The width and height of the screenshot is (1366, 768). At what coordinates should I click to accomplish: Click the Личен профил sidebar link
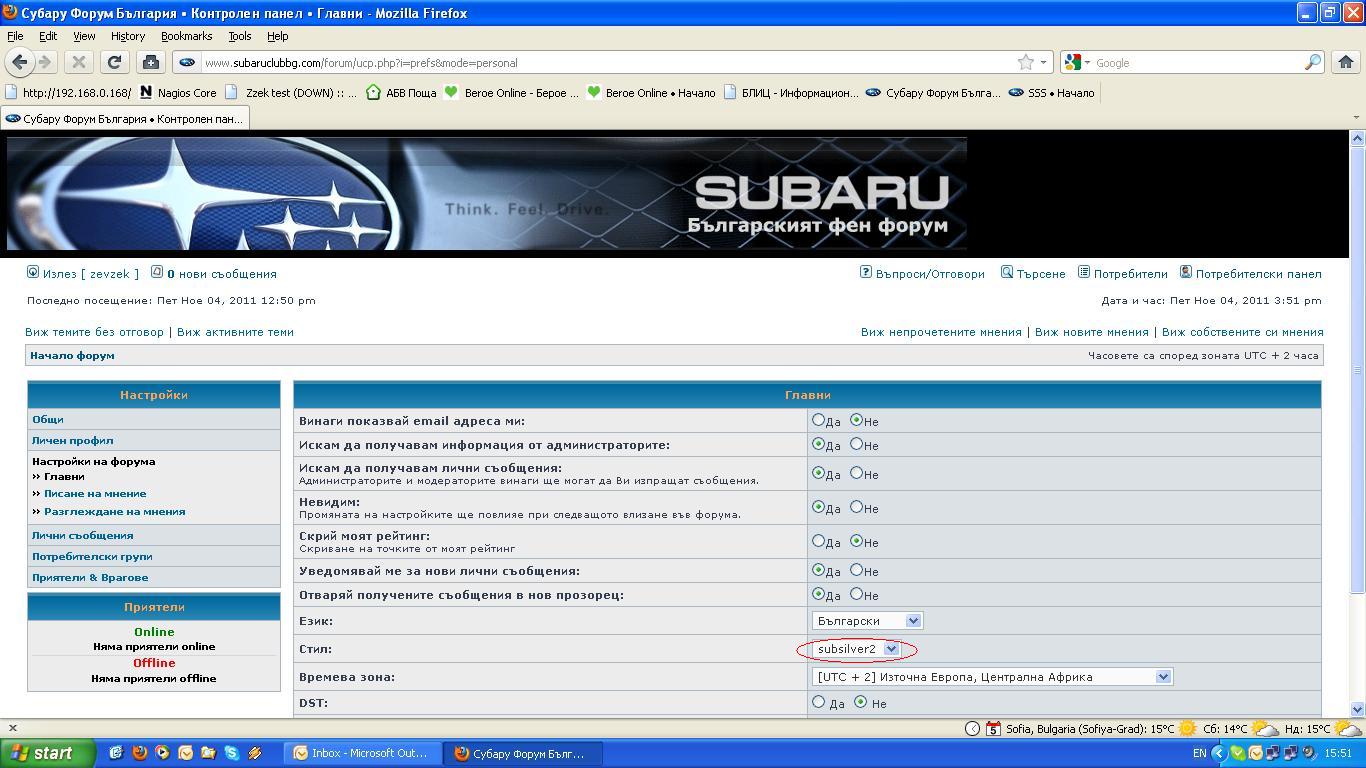(x=72, y=440)
